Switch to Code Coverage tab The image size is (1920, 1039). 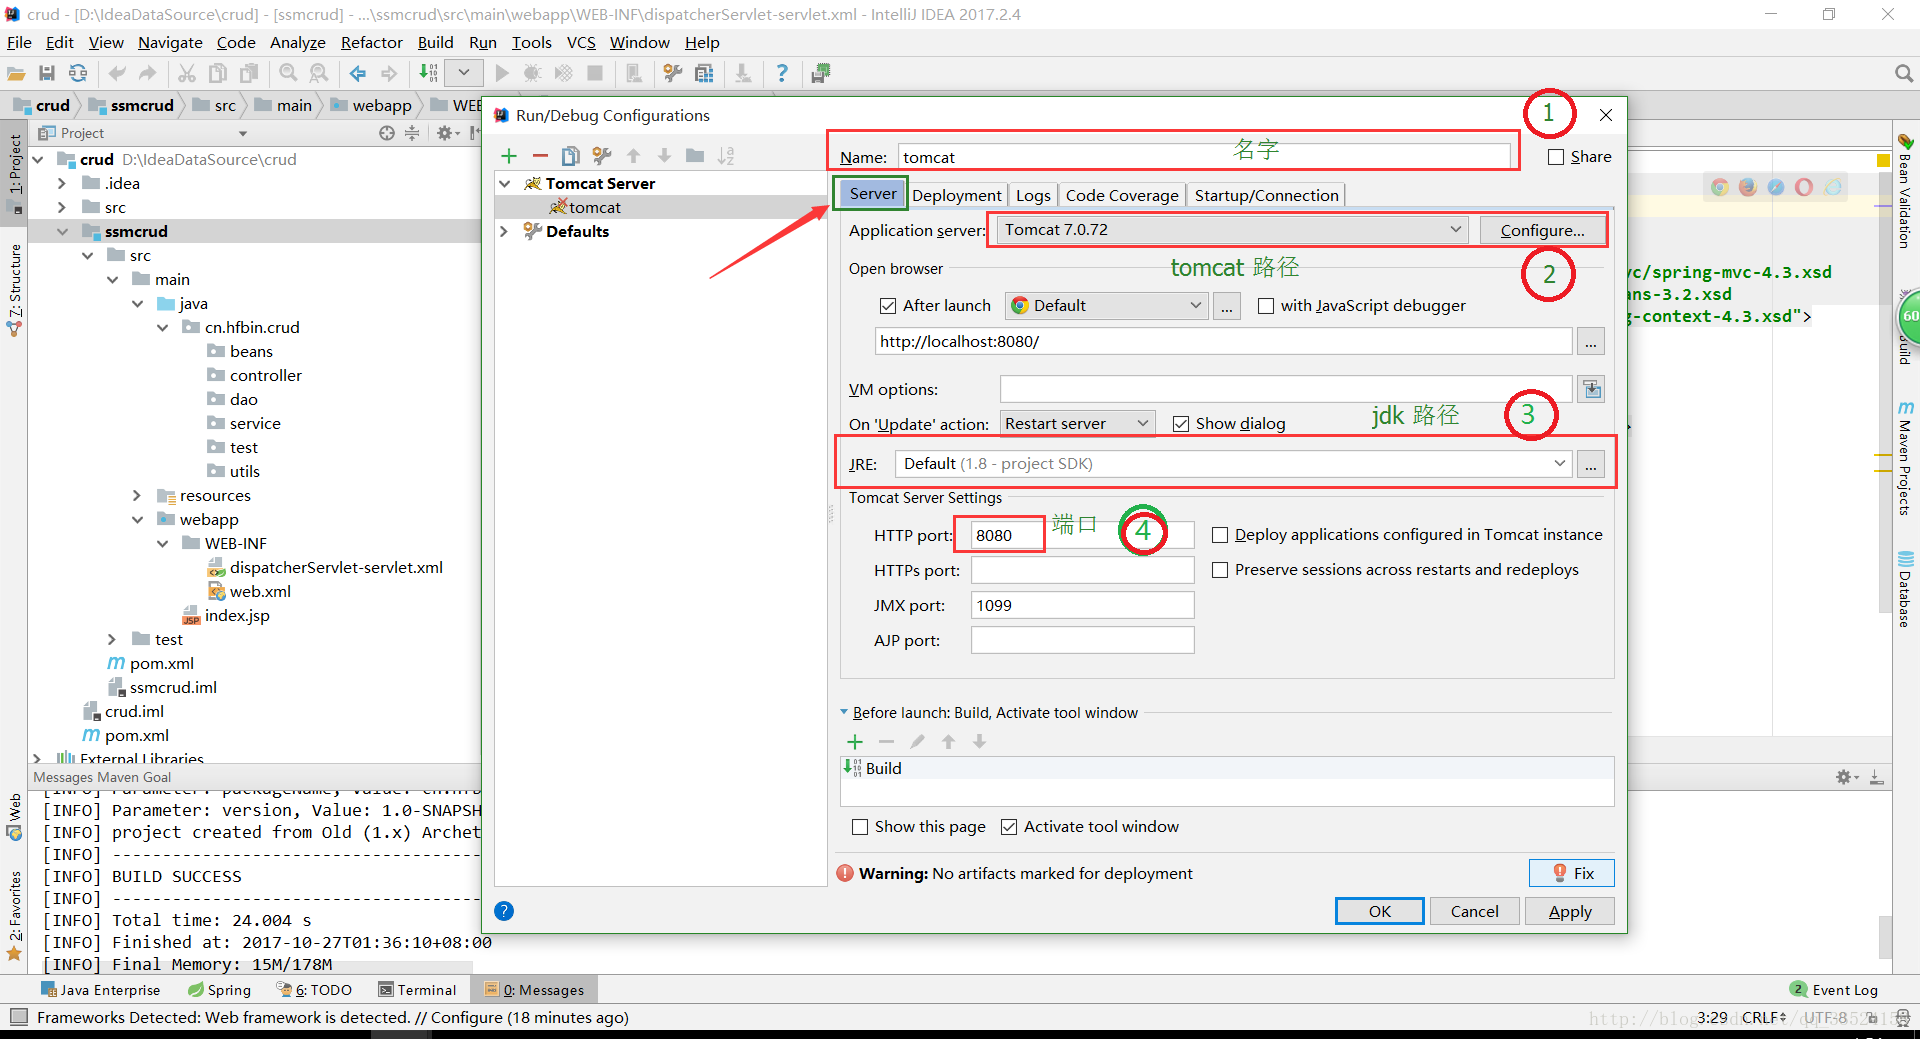point(1122,196)
